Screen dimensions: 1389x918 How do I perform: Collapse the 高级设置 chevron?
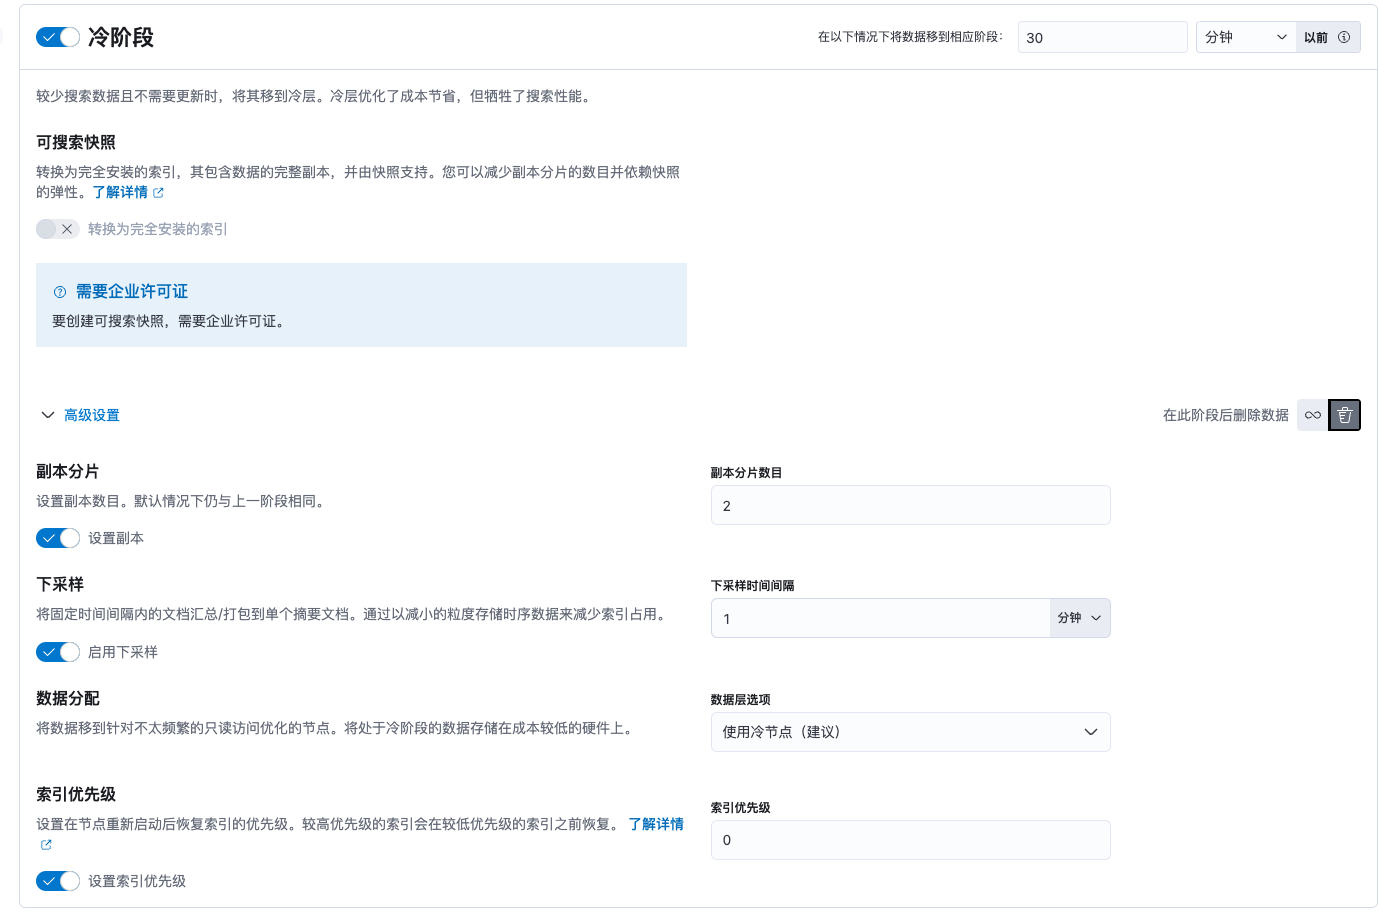(47, 415)
